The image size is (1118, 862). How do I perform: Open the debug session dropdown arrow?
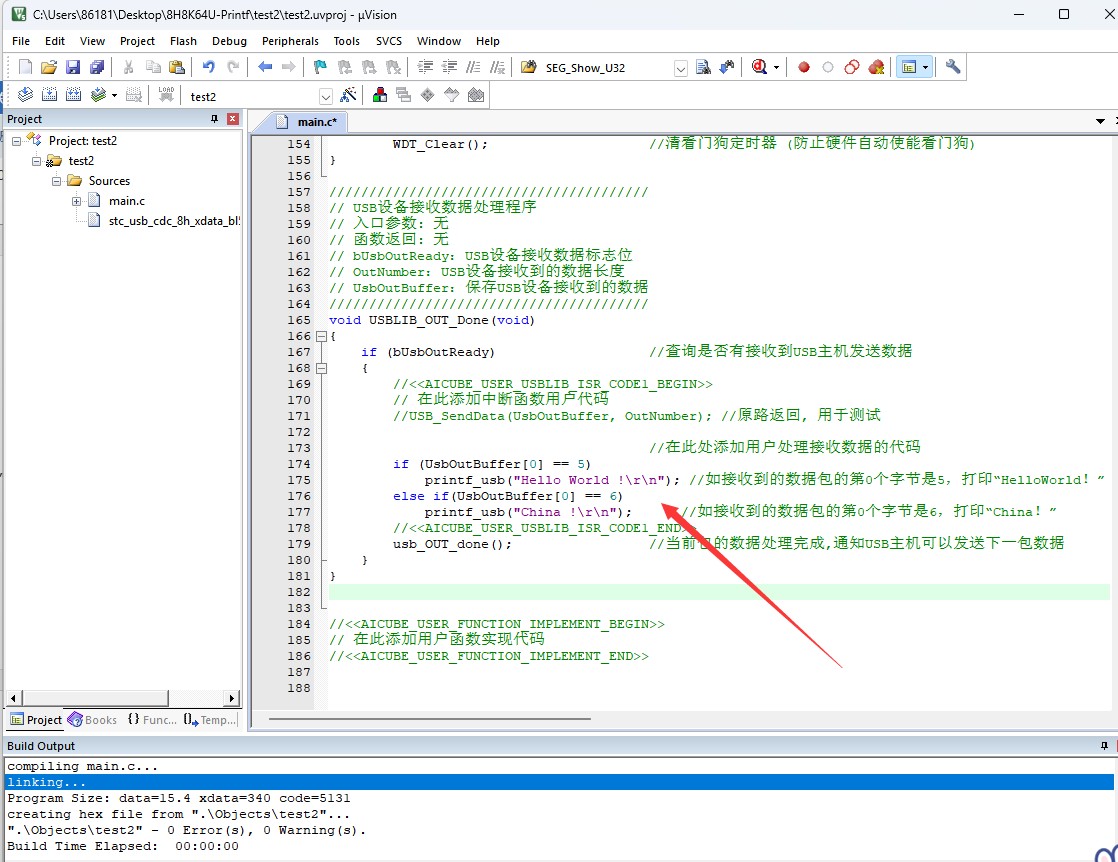[x=776, y=68]
